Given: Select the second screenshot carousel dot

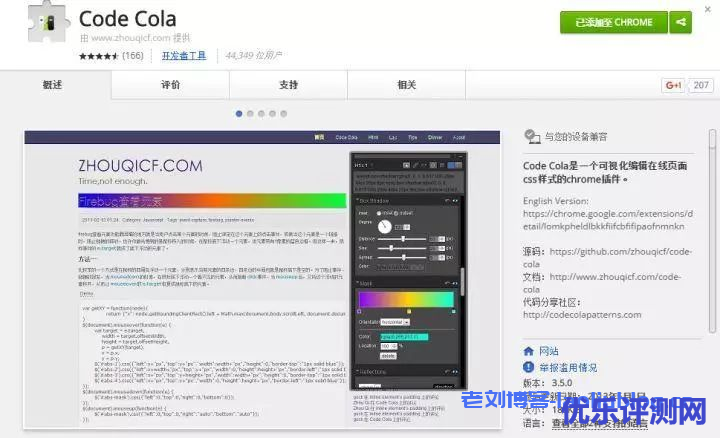Looking at the screenshot, I should tap(250, 114).
